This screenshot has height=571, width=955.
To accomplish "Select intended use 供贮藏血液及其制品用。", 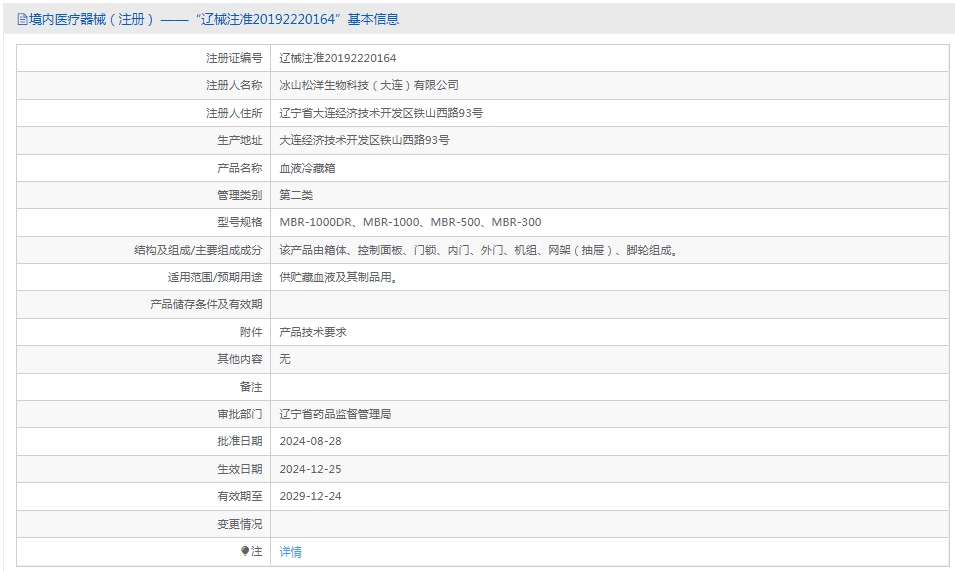I will (x=340, y=277).
